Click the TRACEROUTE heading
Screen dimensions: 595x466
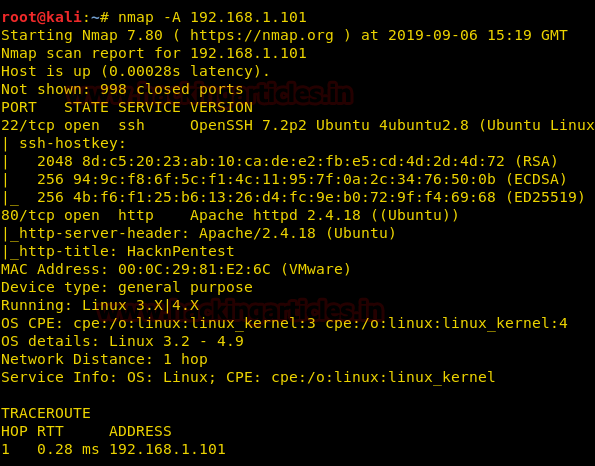point(46,413)
